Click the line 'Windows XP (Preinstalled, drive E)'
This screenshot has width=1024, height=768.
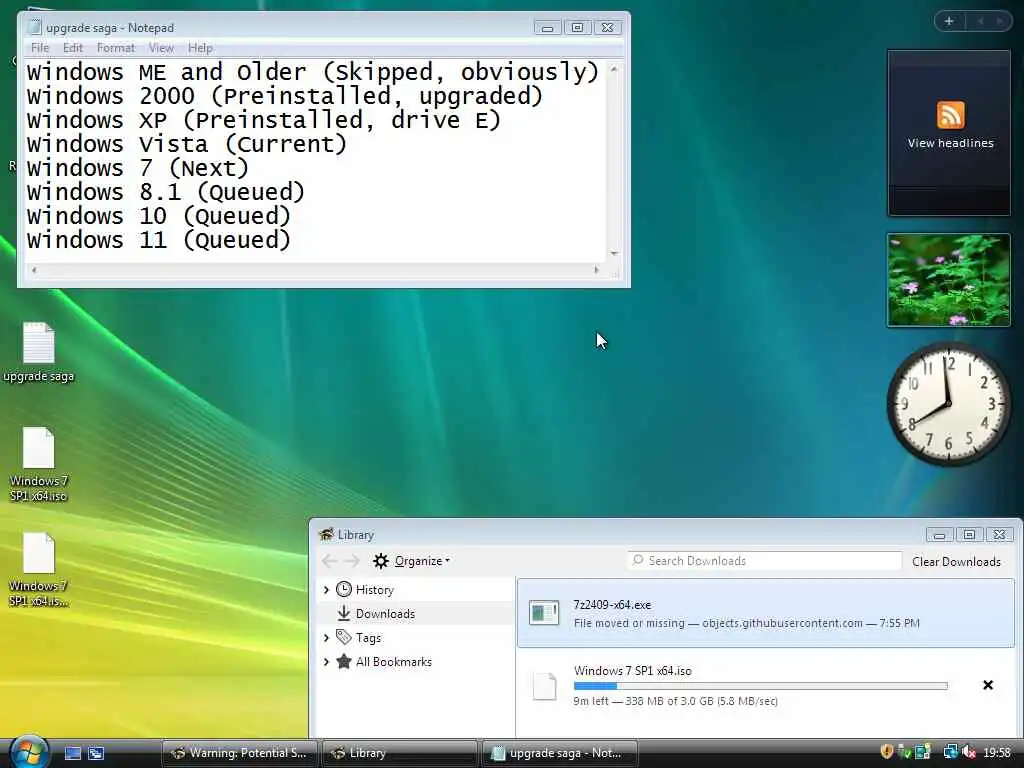263,120
